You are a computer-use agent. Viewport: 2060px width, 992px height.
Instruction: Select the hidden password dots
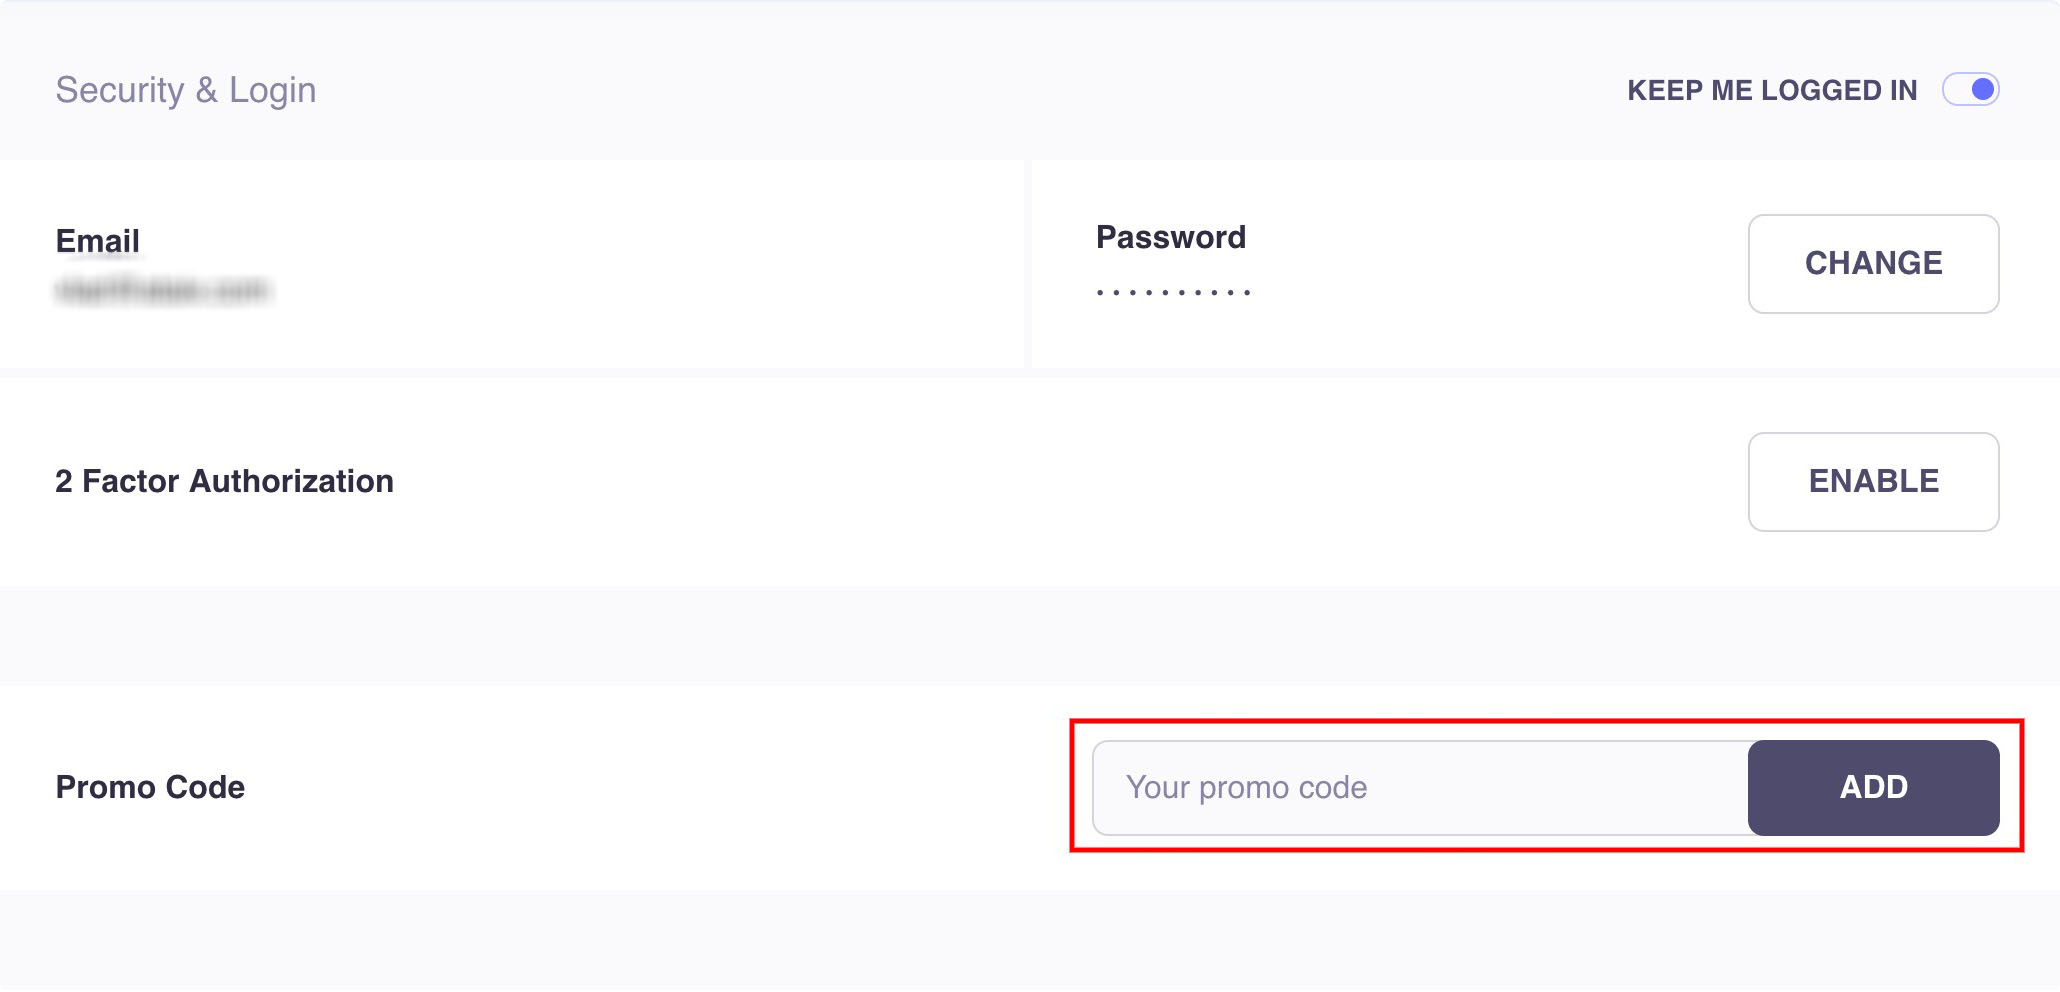click(1172, 290)
